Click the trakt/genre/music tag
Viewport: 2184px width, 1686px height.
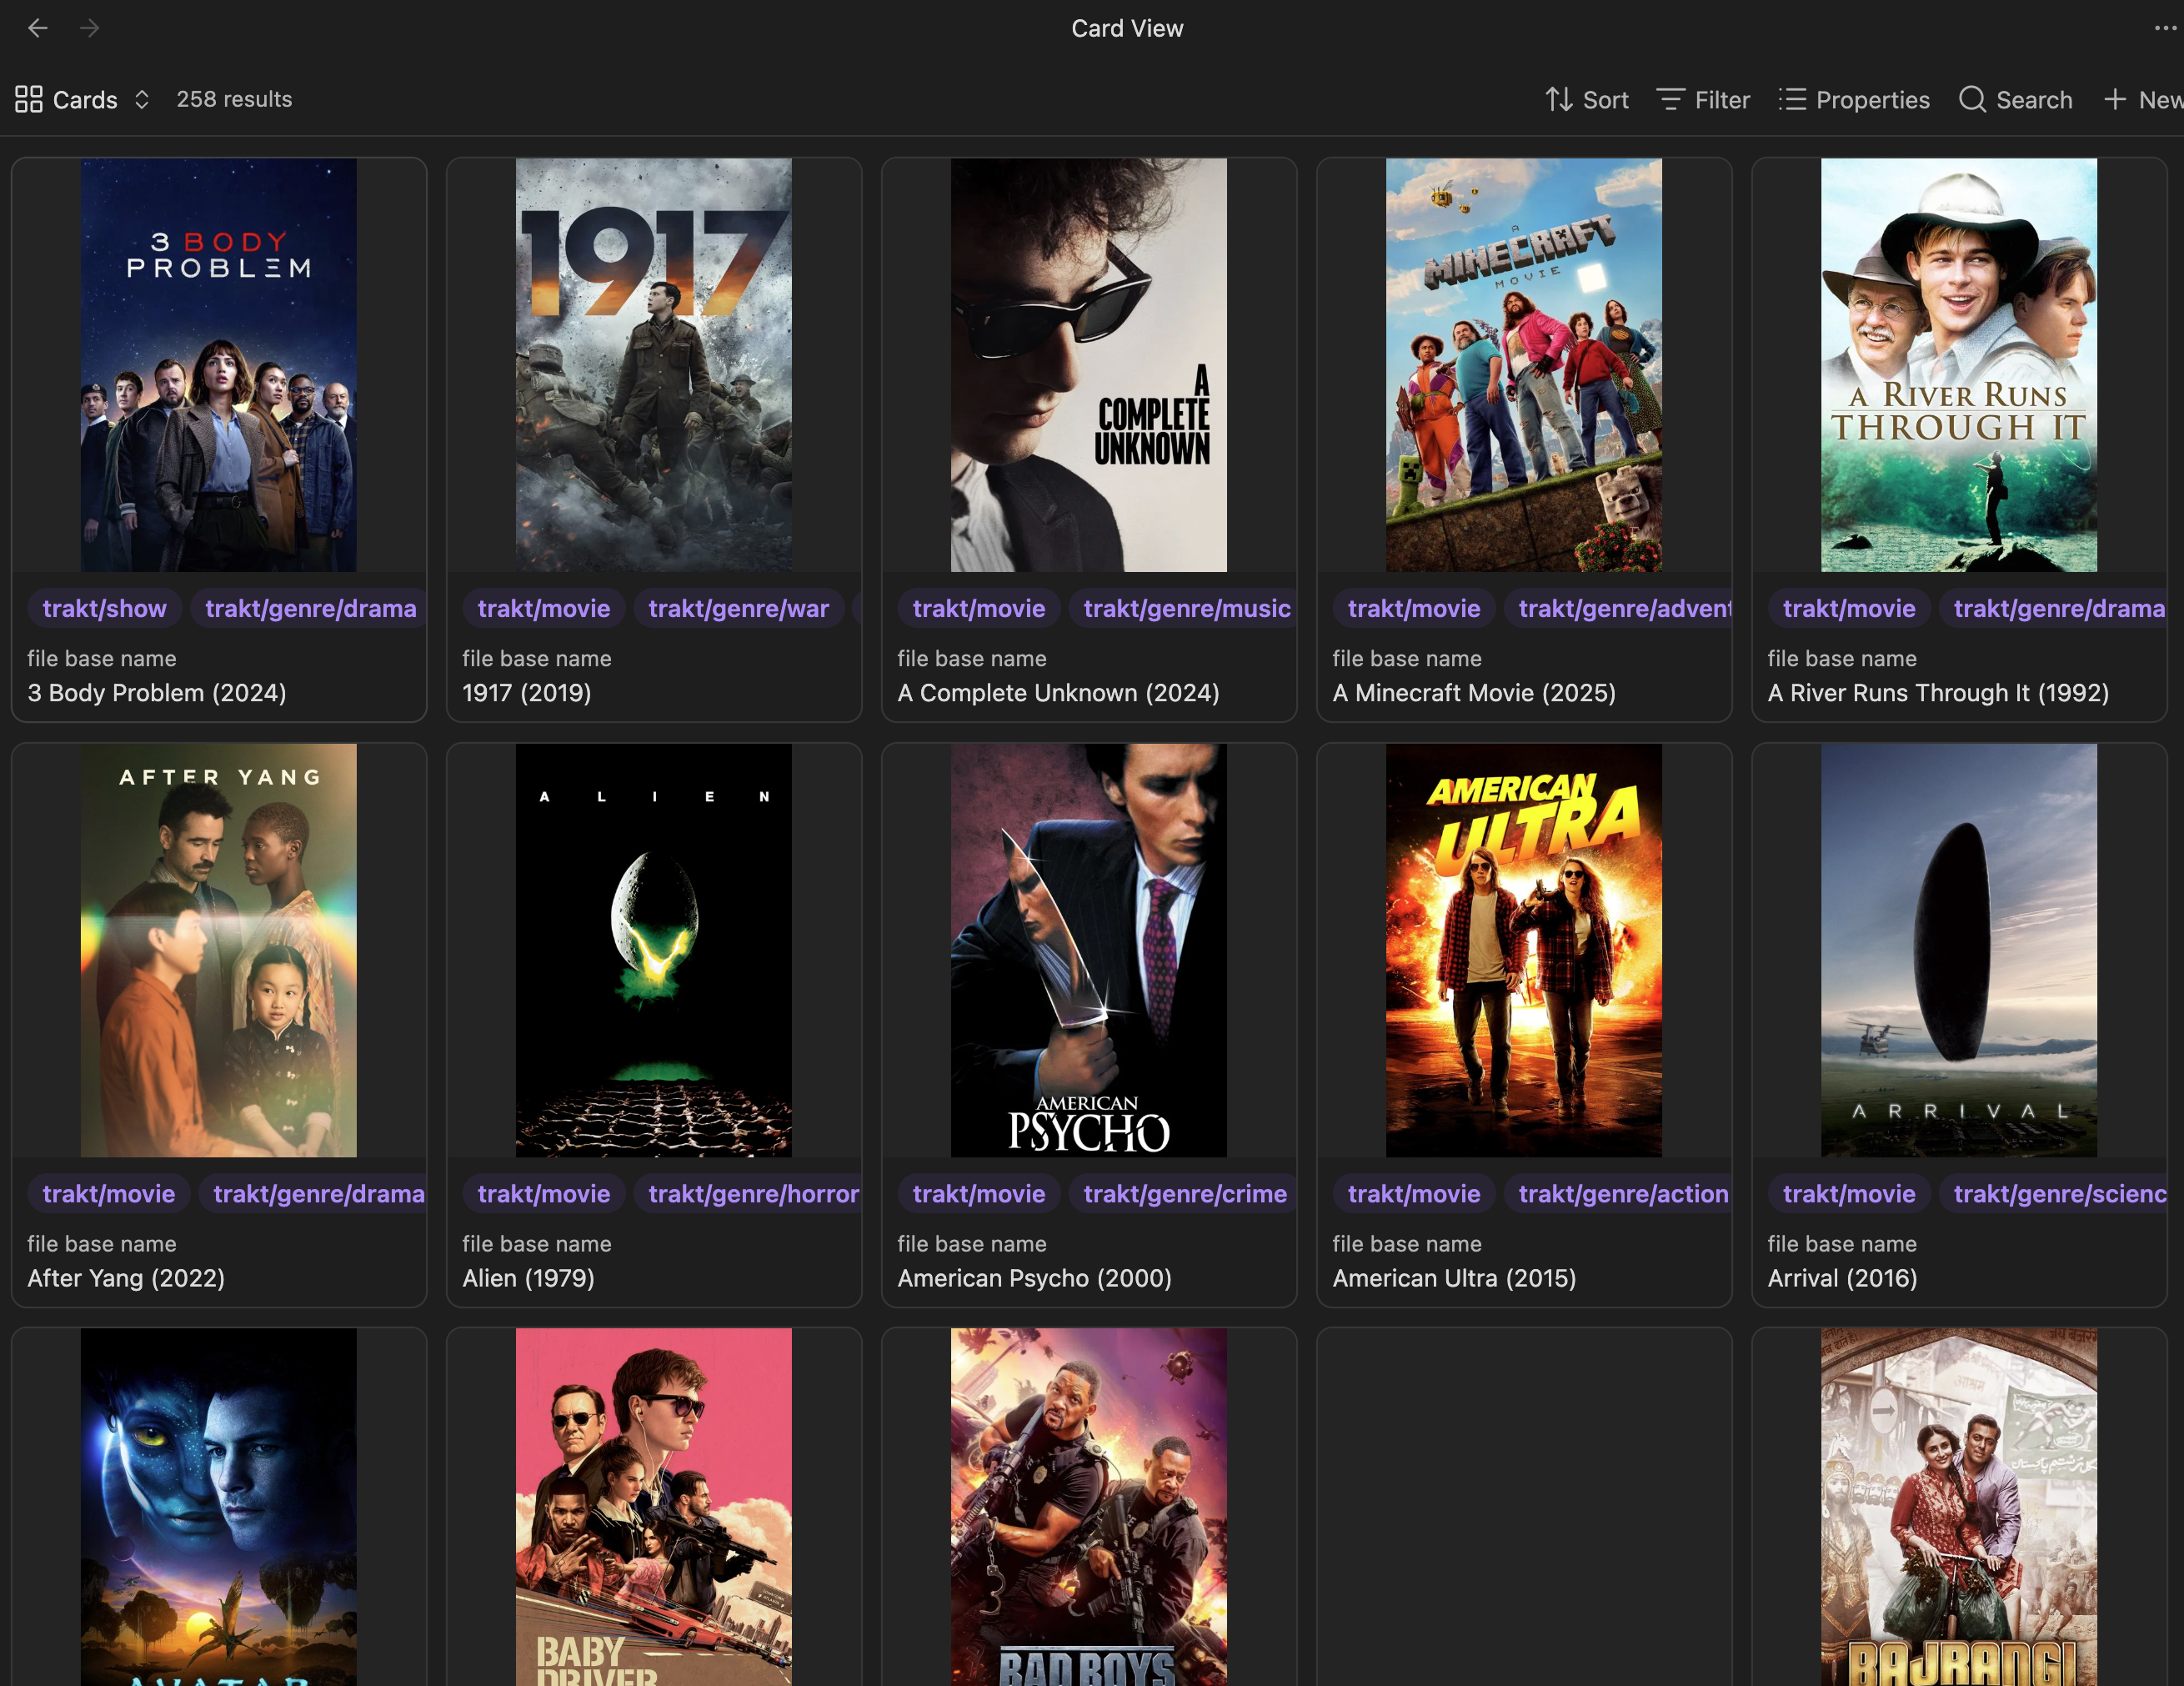point(1186,608)
